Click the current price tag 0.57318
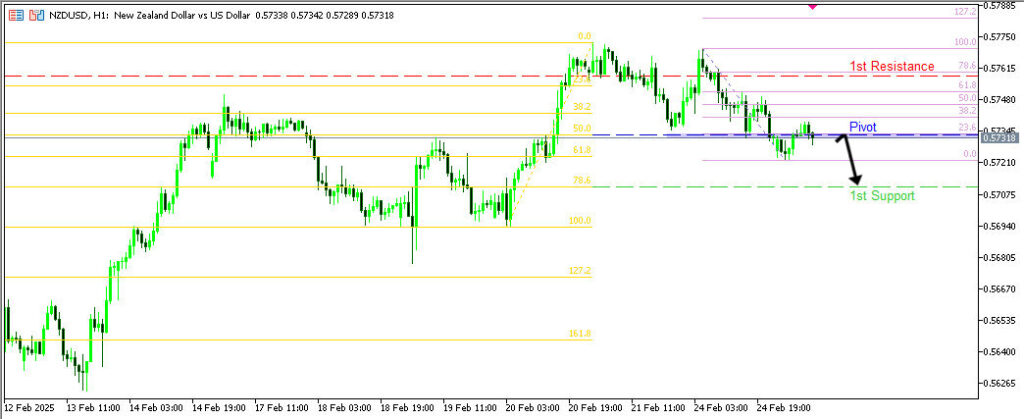 point(1000,137)
